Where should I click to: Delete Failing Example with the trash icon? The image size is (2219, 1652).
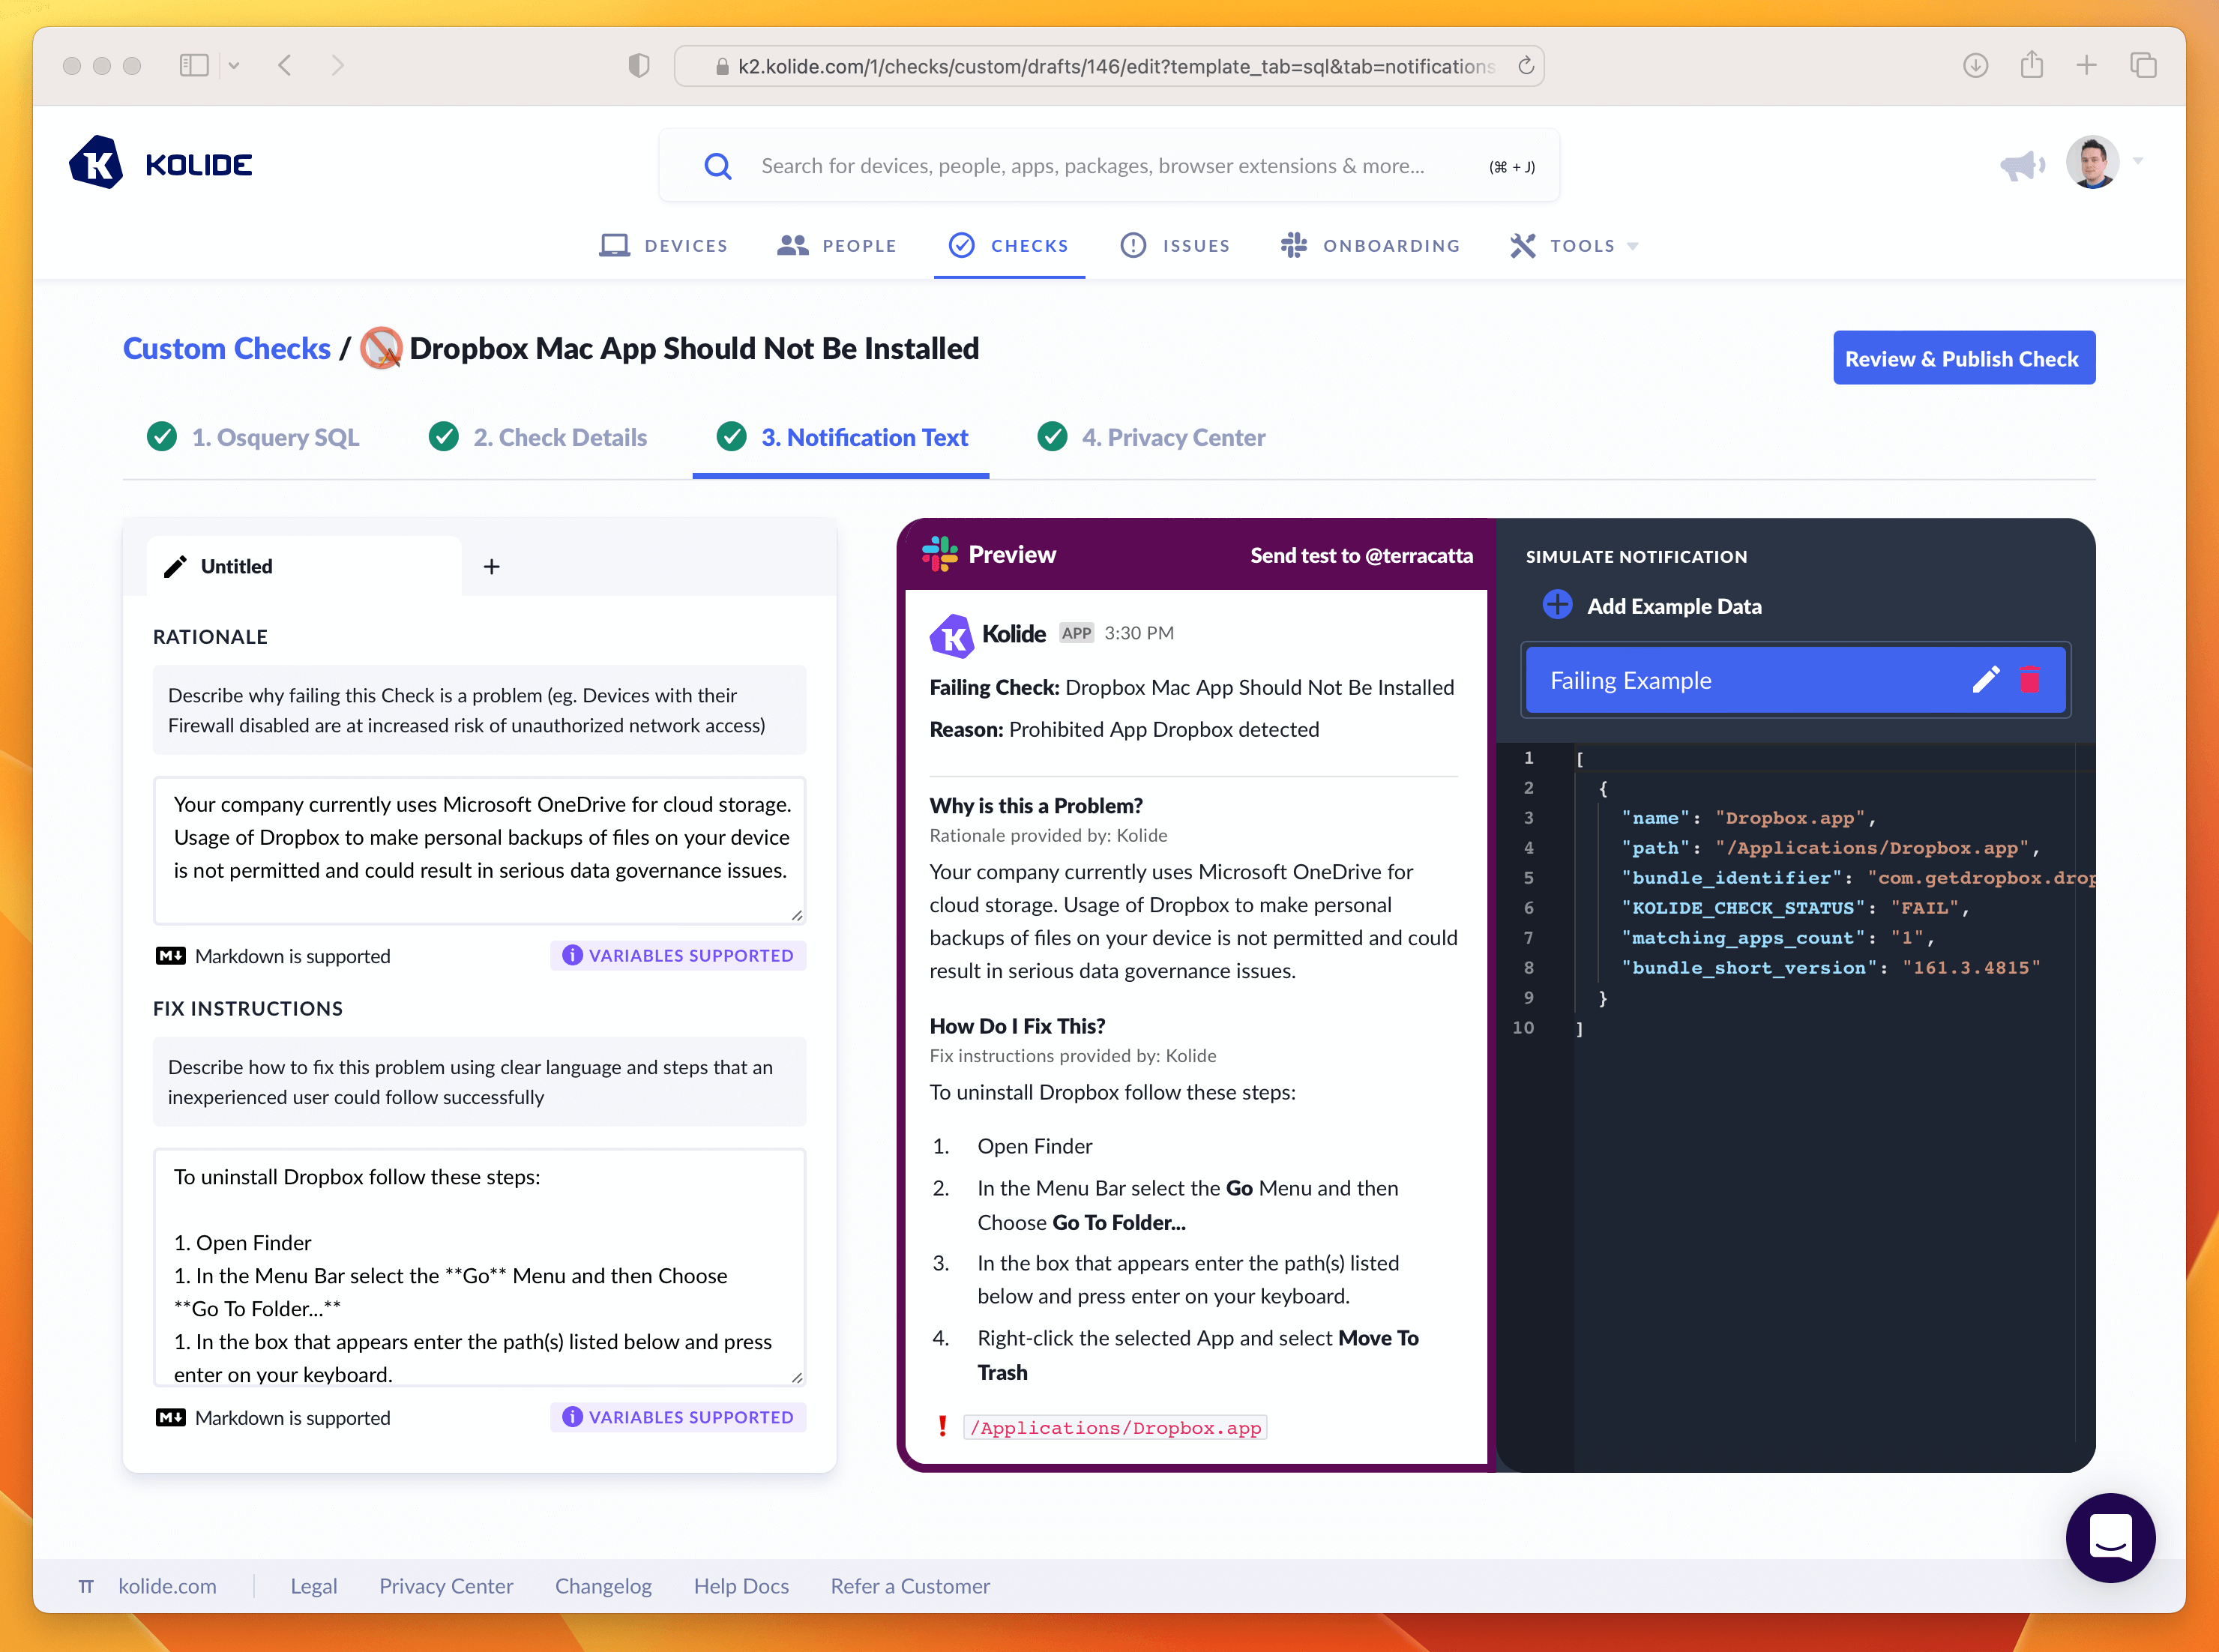(x=2030, y=680)
